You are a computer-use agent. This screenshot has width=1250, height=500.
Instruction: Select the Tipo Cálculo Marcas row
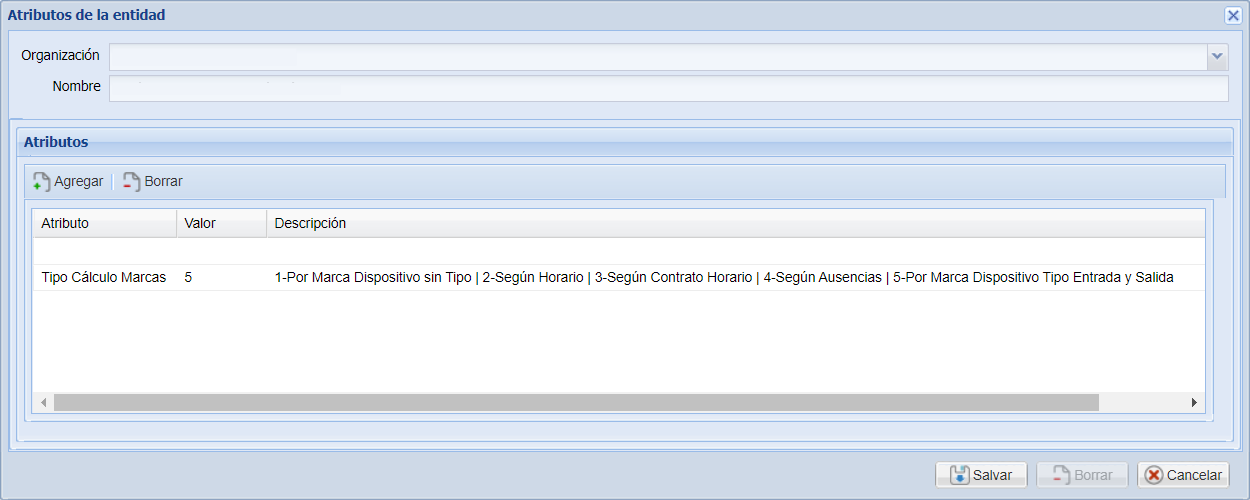tap(104, 277)
